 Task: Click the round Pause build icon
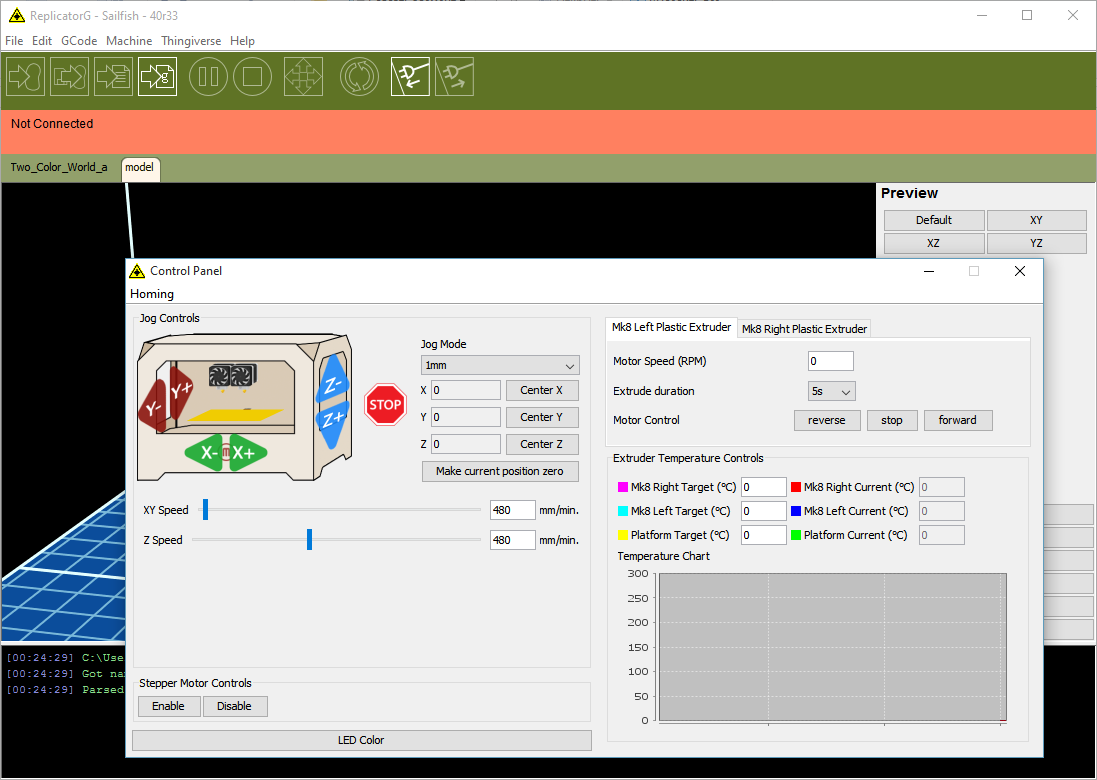pyautogui.click(x=208, y=76)
